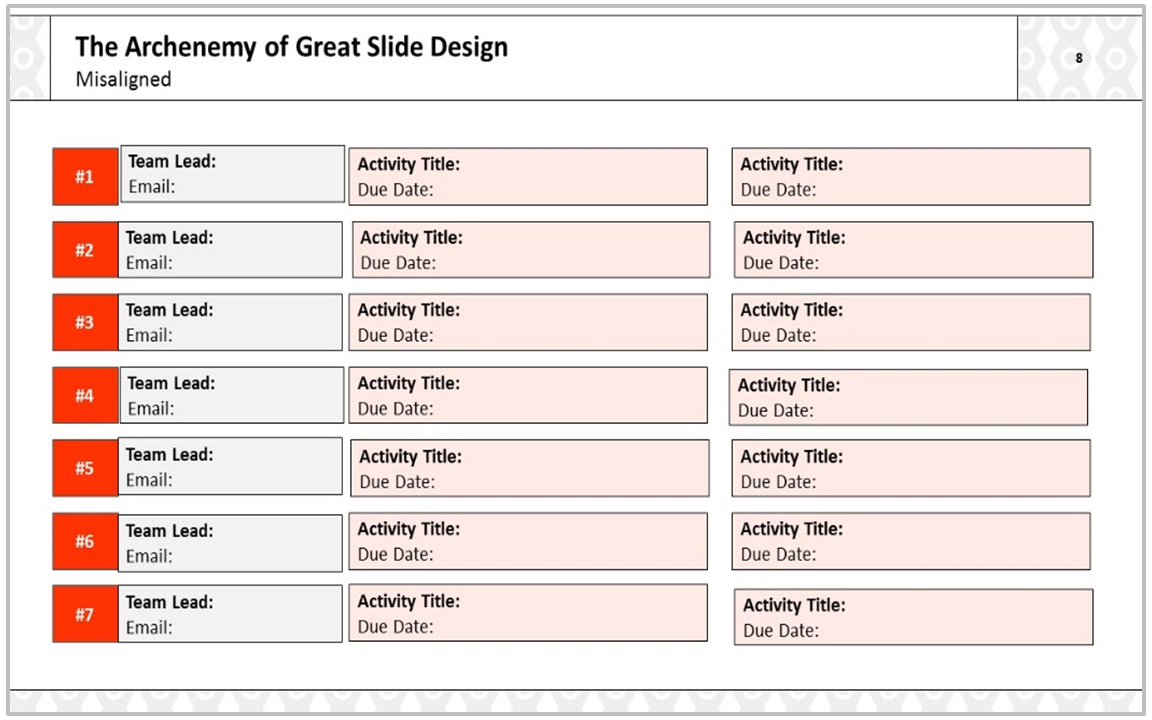Select the Team Lead box beside #7
Image resolution: width=1152 pixels, height=720 pixels.
[230, 614]
